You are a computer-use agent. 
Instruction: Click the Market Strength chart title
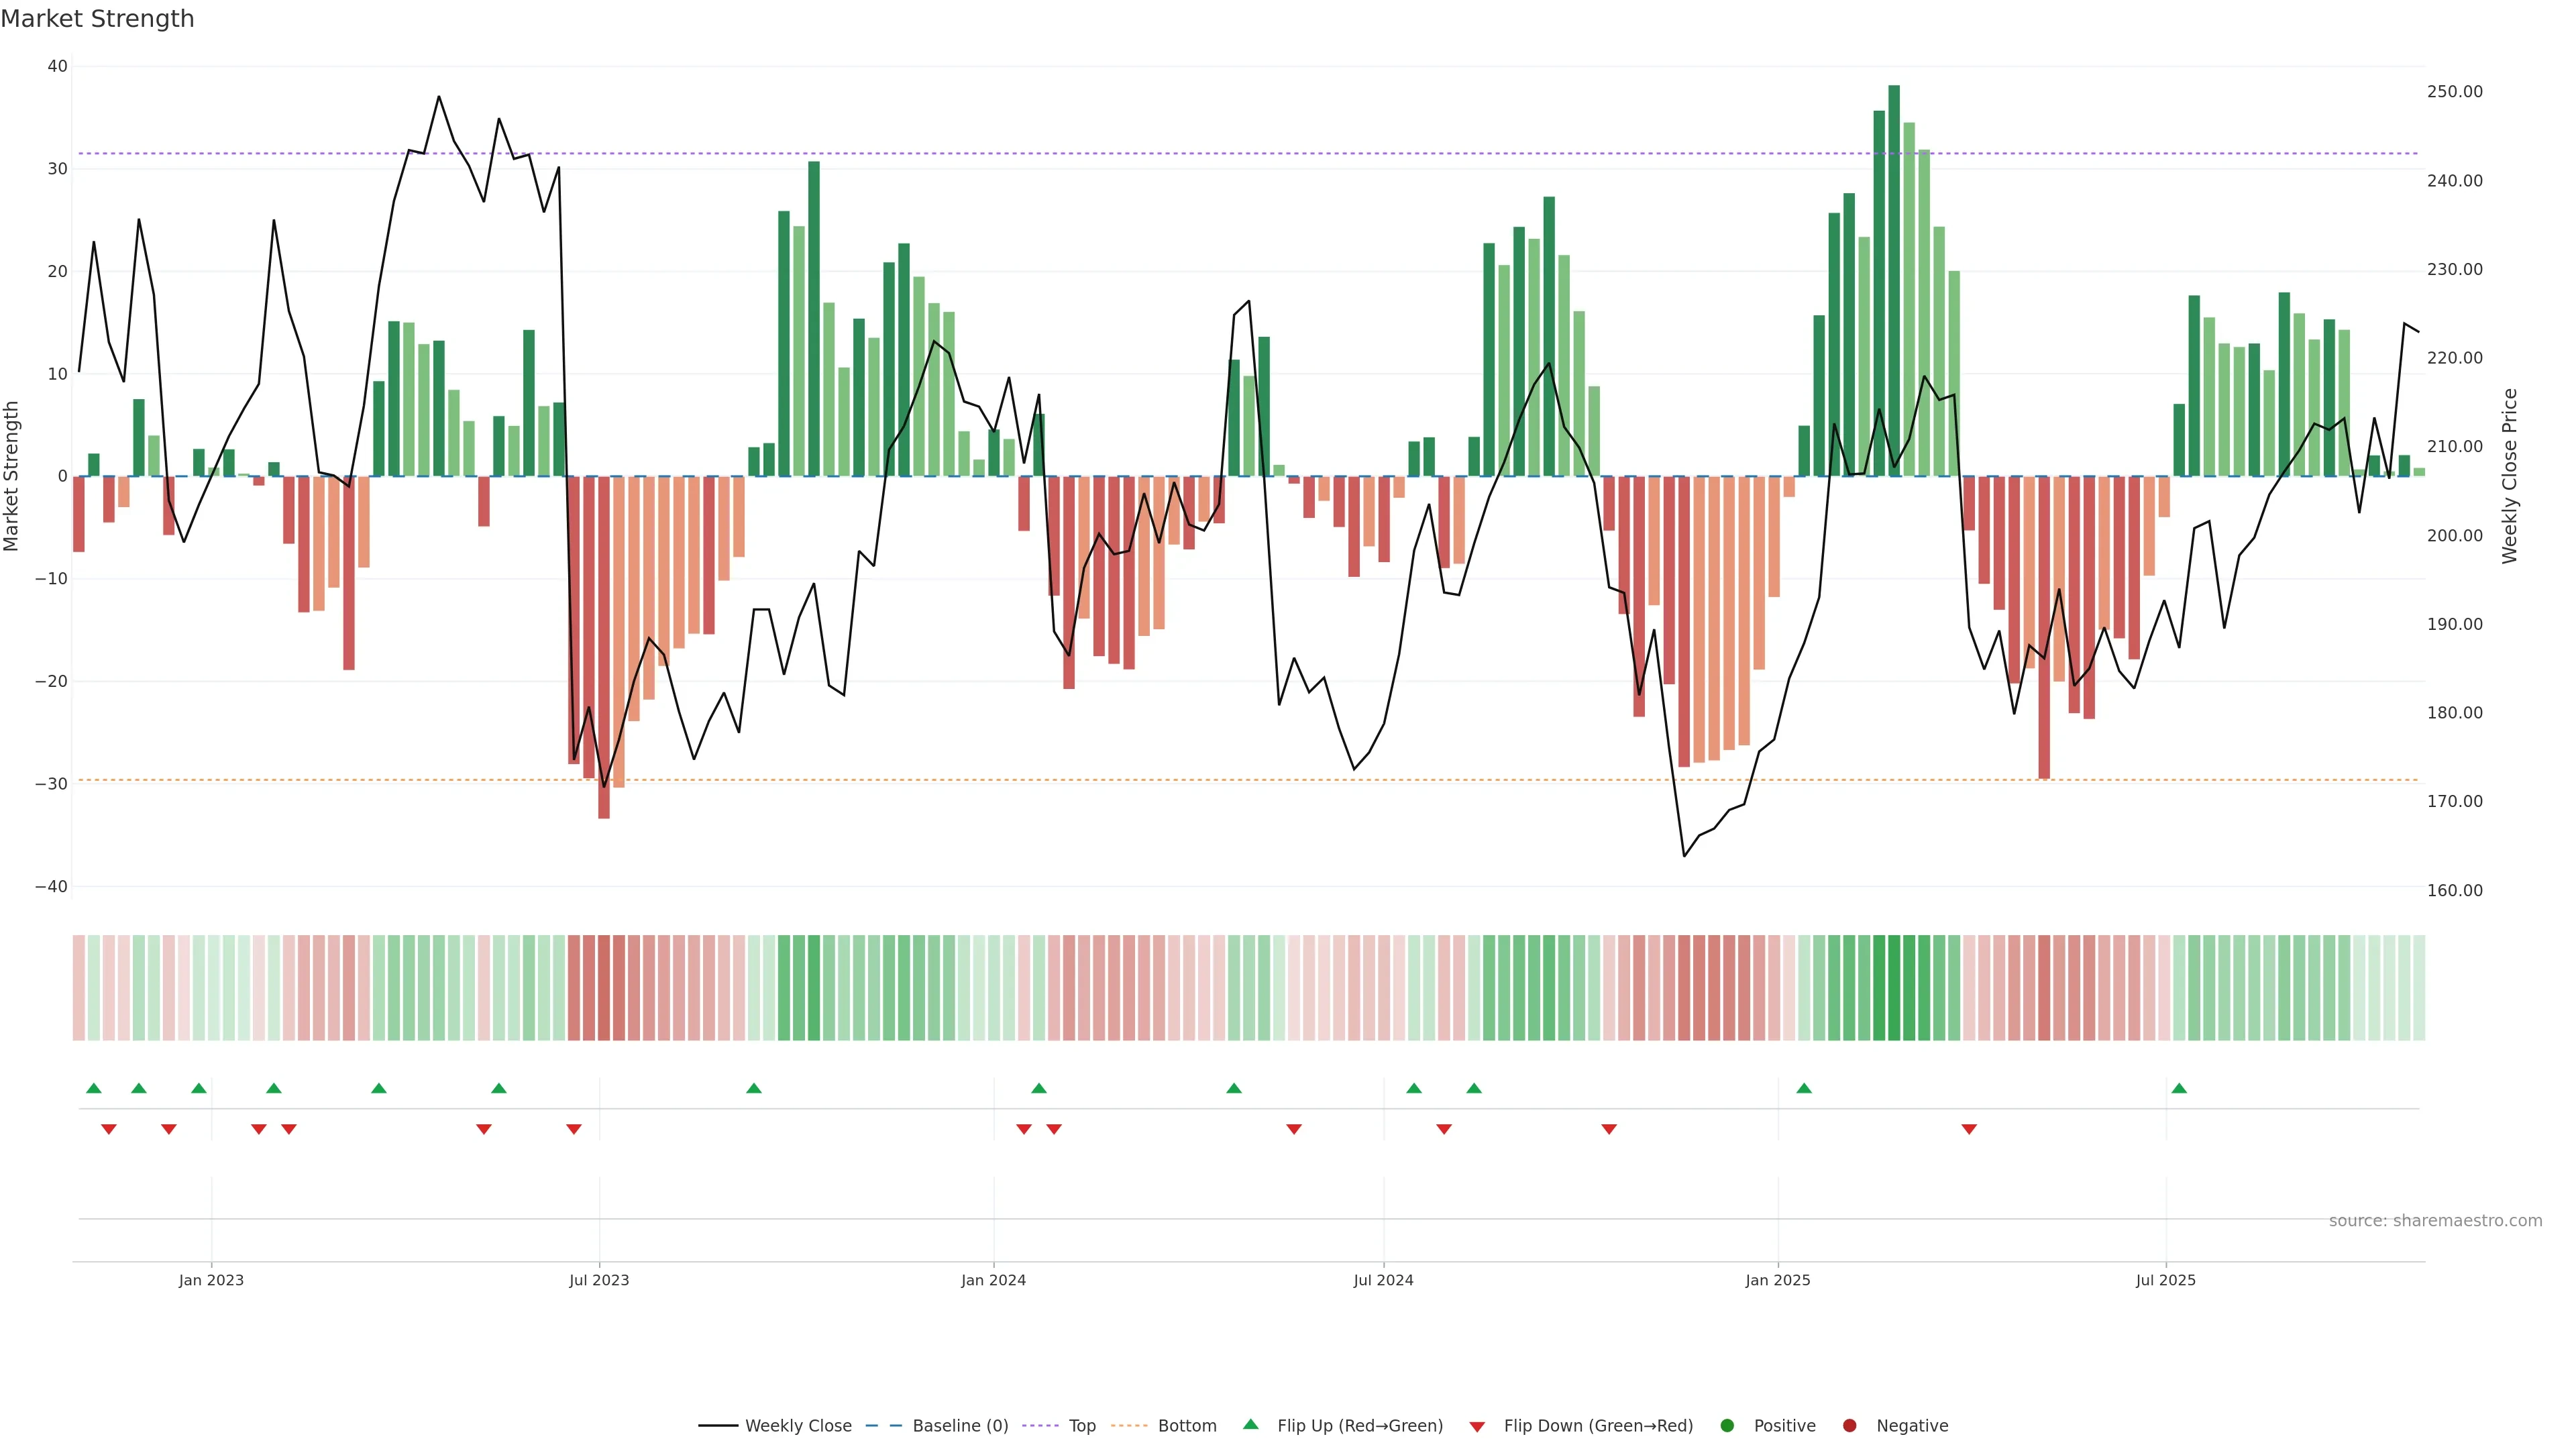click(x=97, y=19)
